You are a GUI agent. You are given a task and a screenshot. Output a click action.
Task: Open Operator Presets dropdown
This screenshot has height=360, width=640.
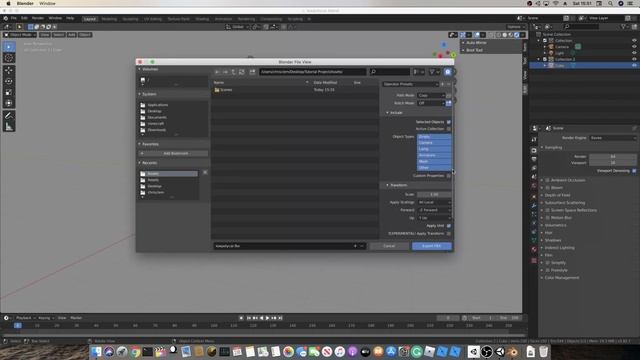[x=410, y=84]
